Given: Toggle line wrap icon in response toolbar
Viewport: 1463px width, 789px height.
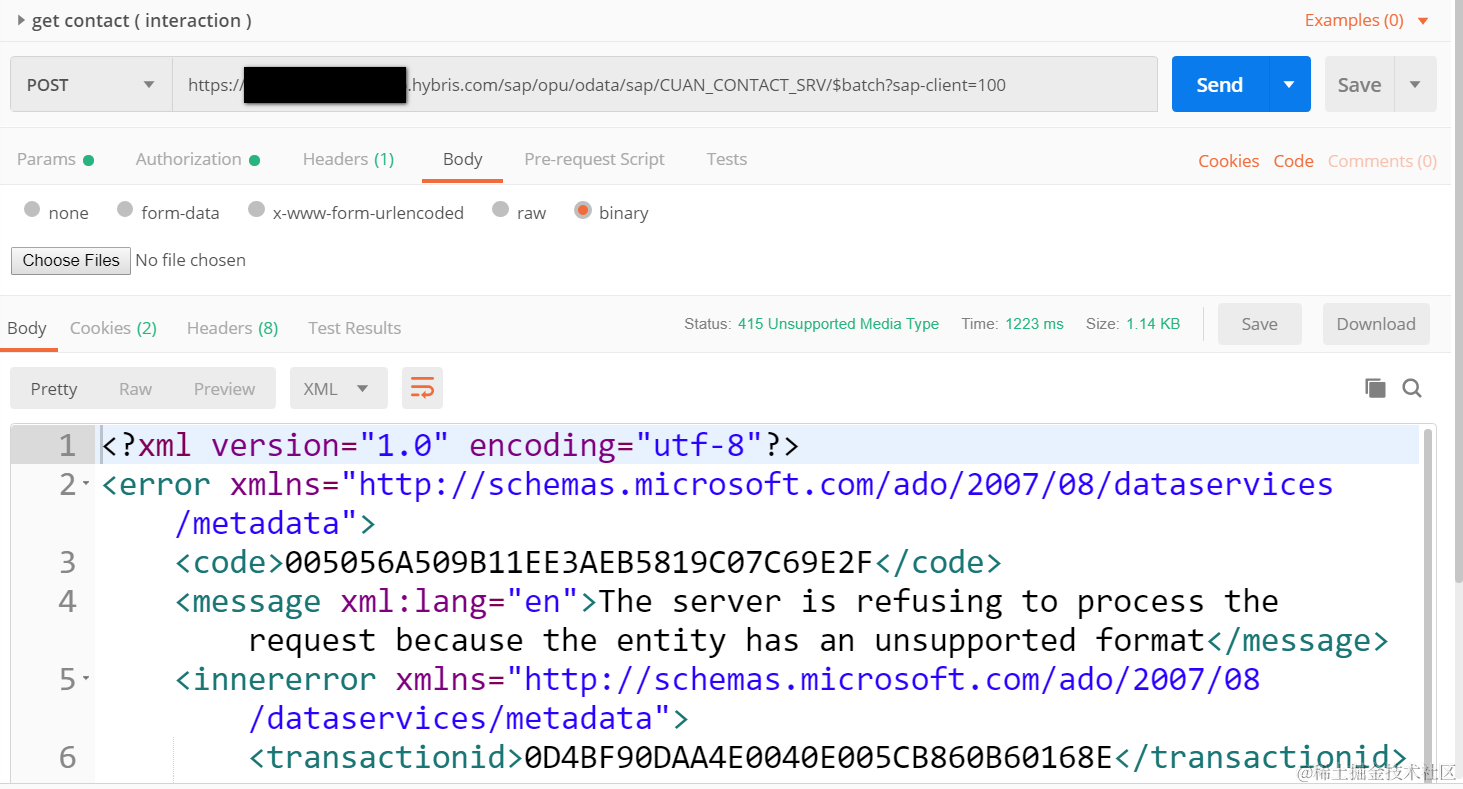Looking at the screenshot, I should [422, 388].
